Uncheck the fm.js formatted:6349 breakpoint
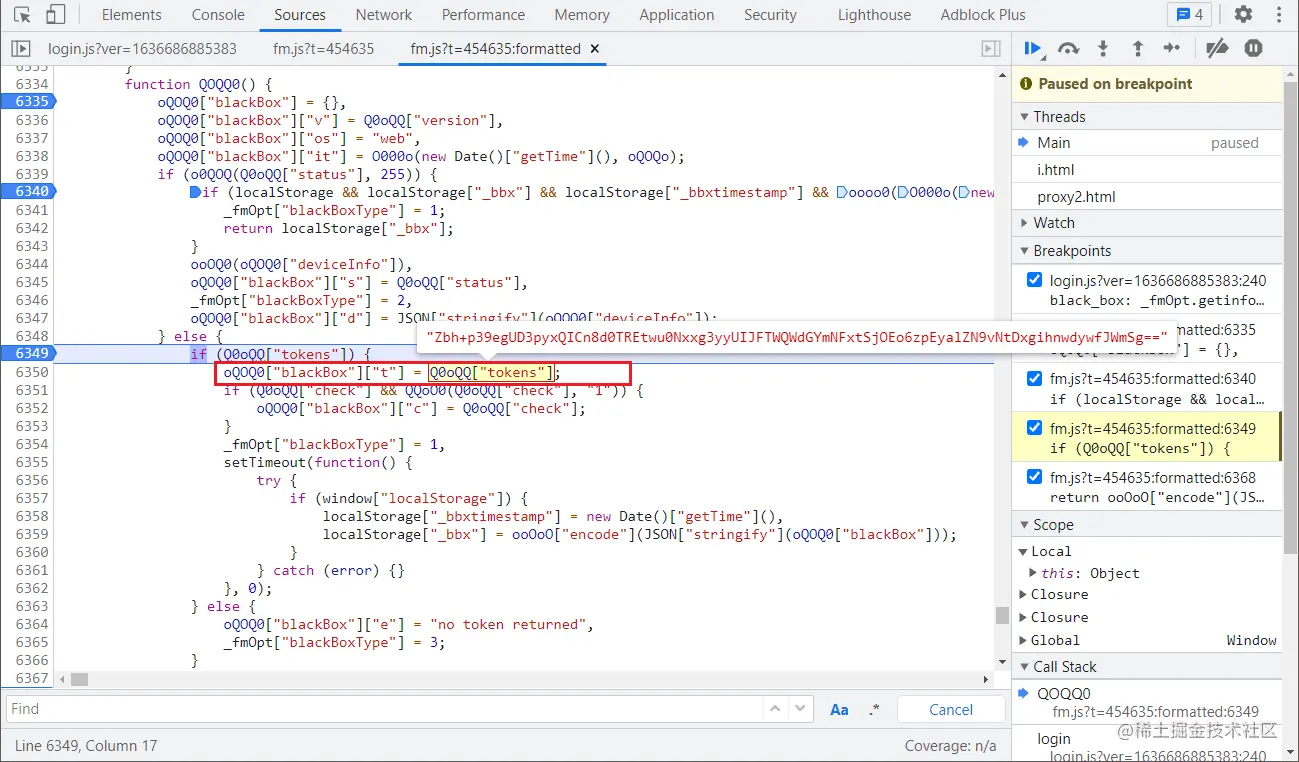 [x=1034, y=428]
